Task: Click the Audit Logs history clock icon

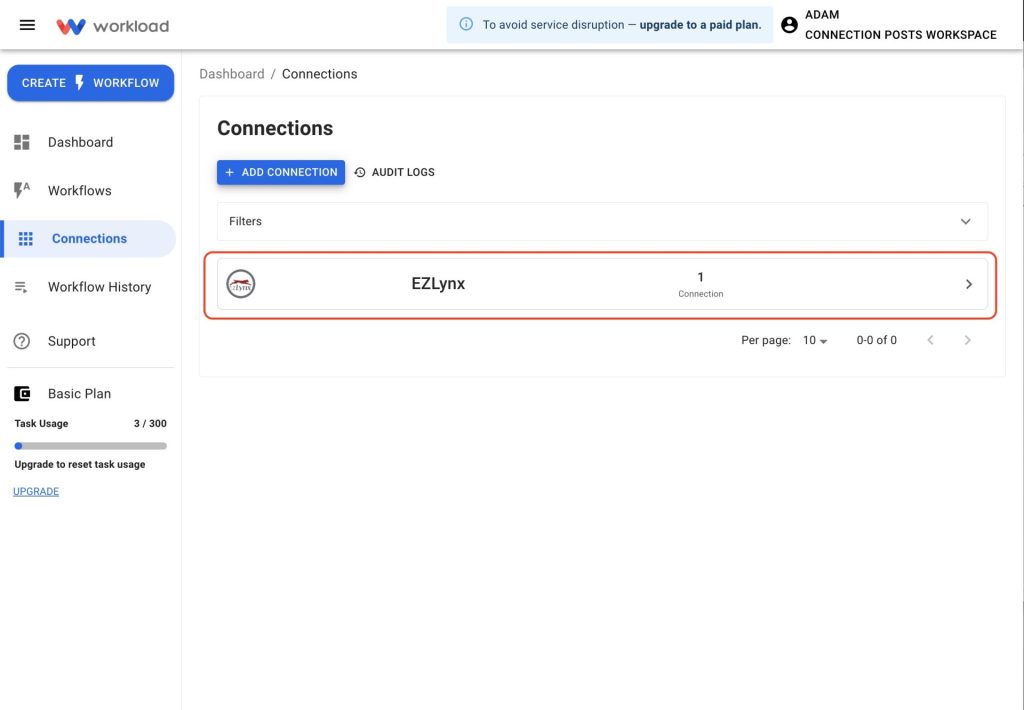Action: 359,172
